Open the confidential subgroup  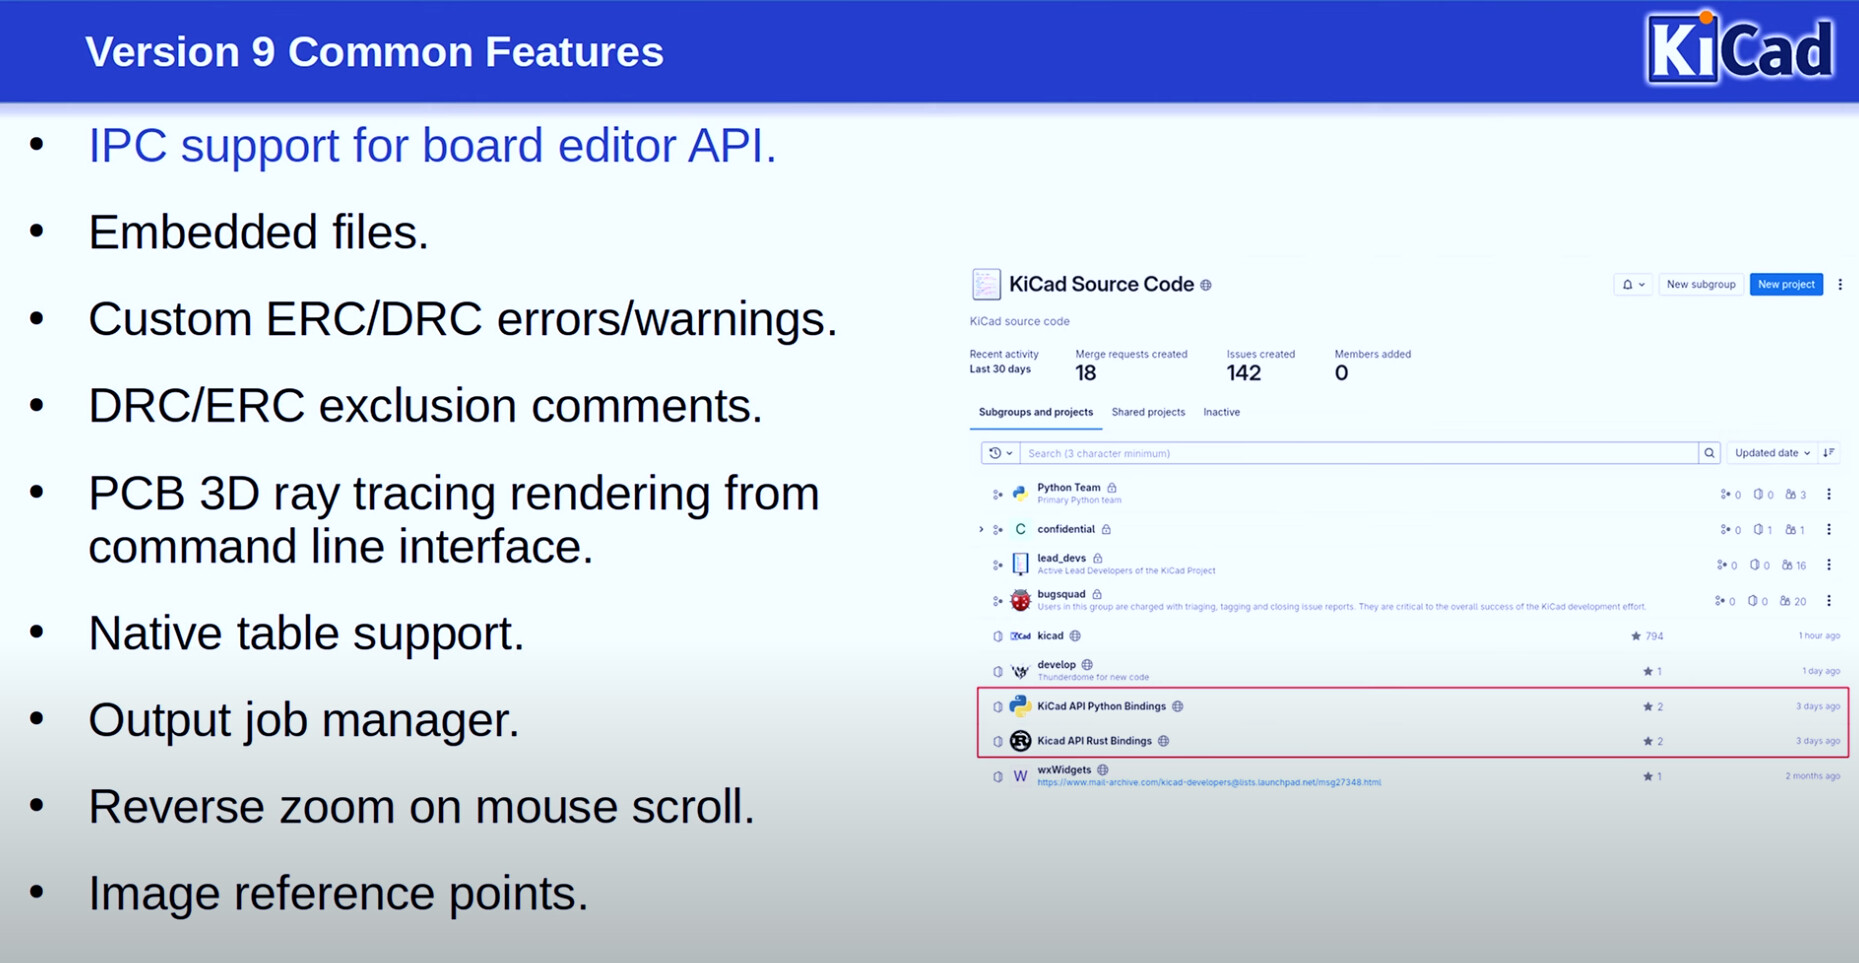[x=1066, y=529]
